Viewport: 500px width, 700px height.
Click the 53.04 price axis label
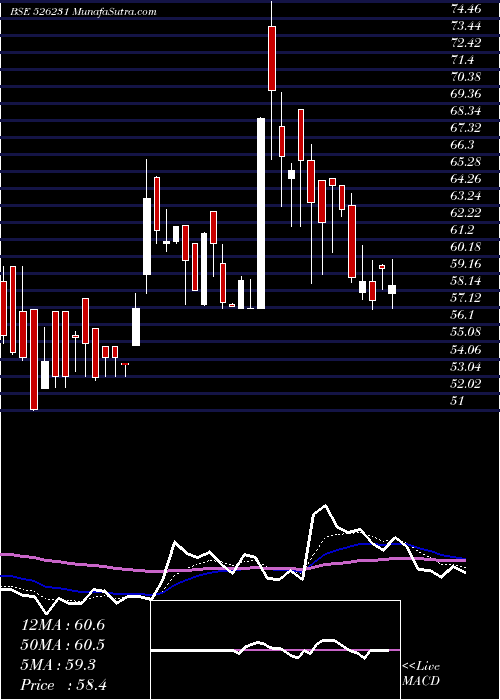pos(467,366)
